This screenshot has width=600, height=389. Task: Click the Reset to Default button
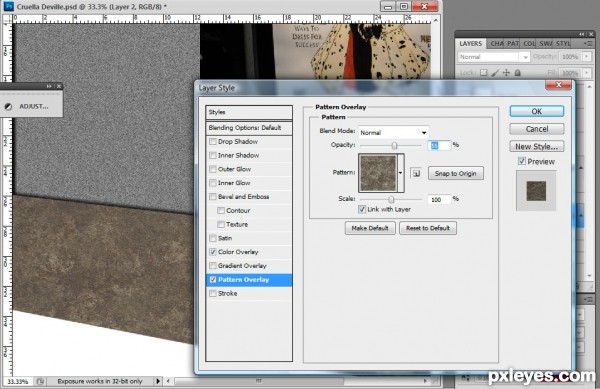[x=428, y=228]
